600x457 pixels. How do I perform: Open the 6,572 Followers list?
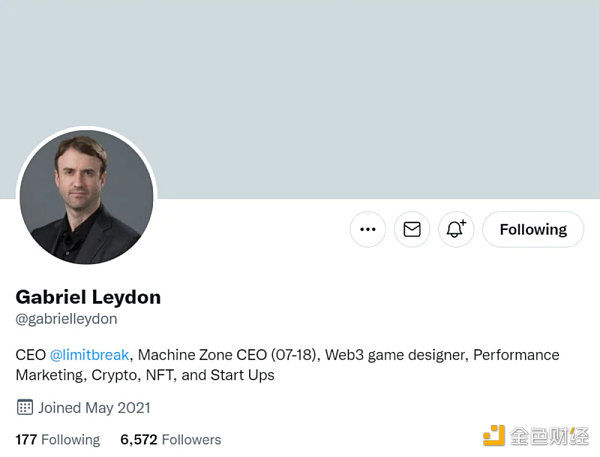click(x=170, y=440)
